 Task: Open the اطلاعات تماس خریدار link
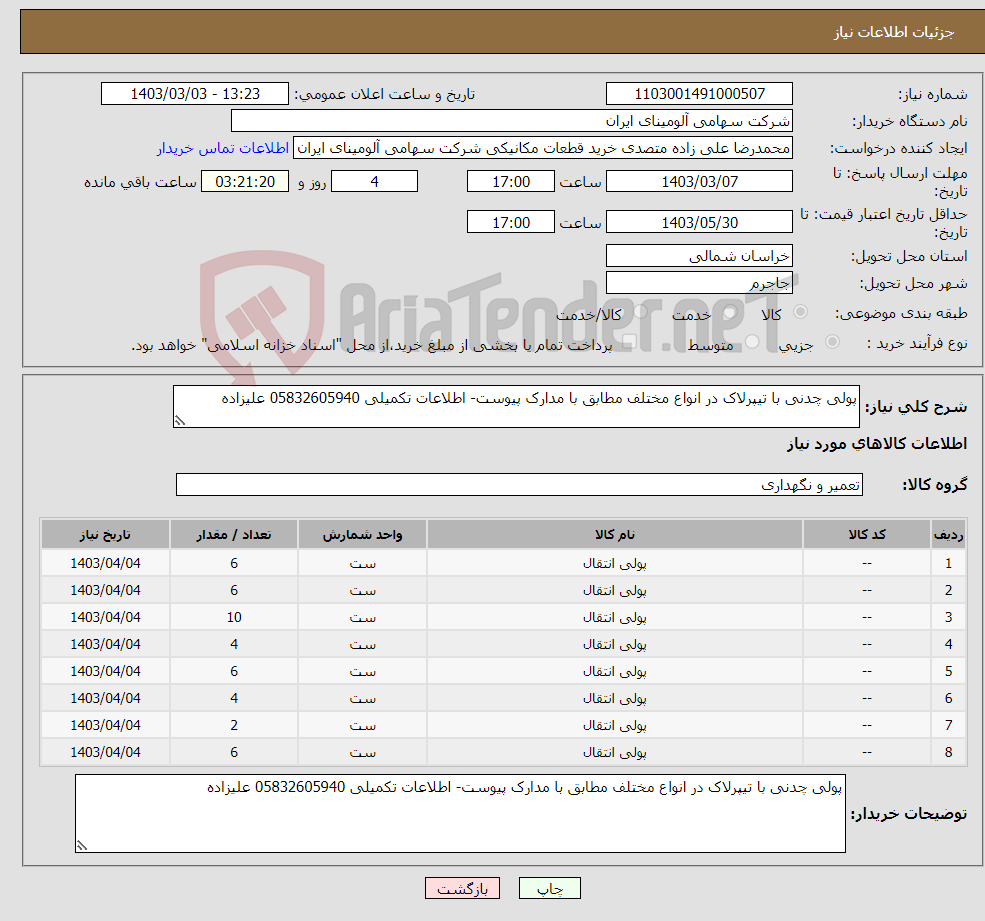(x=223, y=148)
